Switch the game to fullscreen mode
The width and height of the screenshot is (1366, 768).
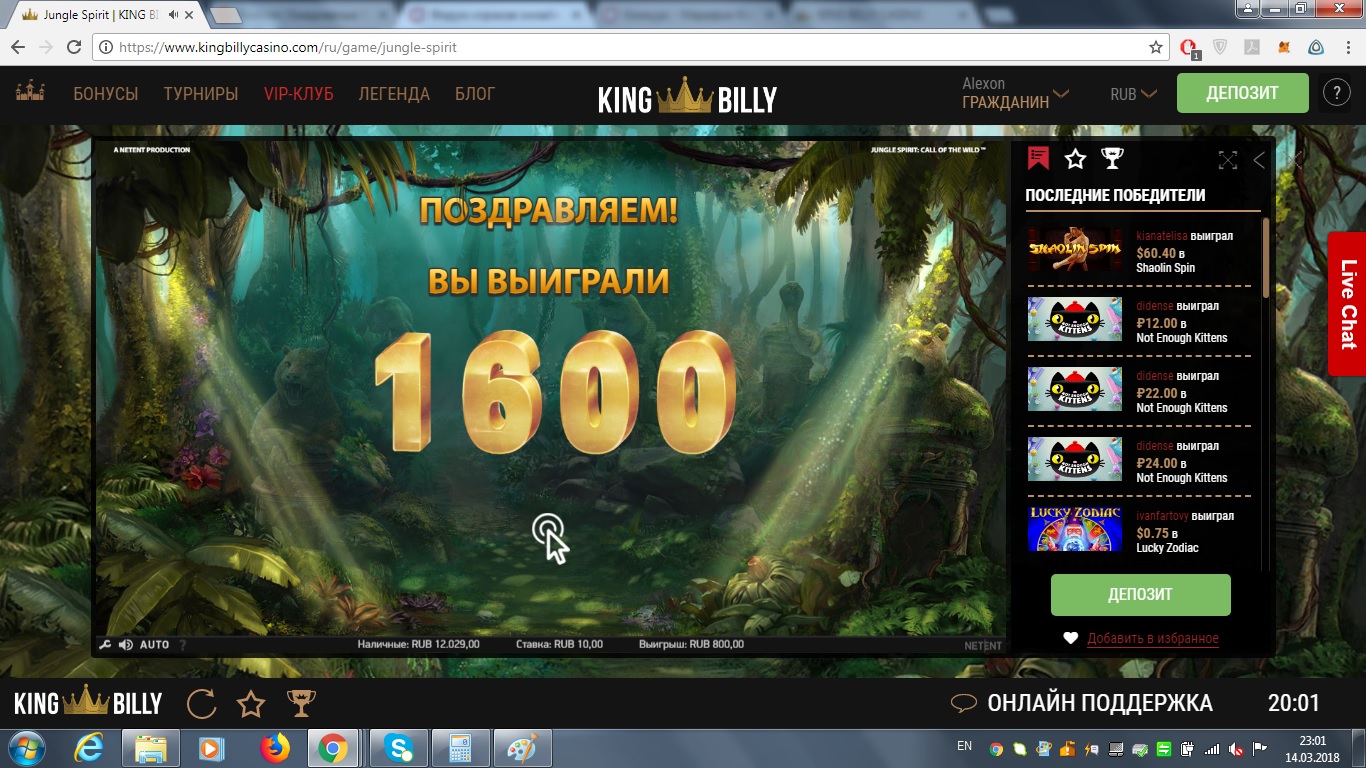click(1228, 160)
